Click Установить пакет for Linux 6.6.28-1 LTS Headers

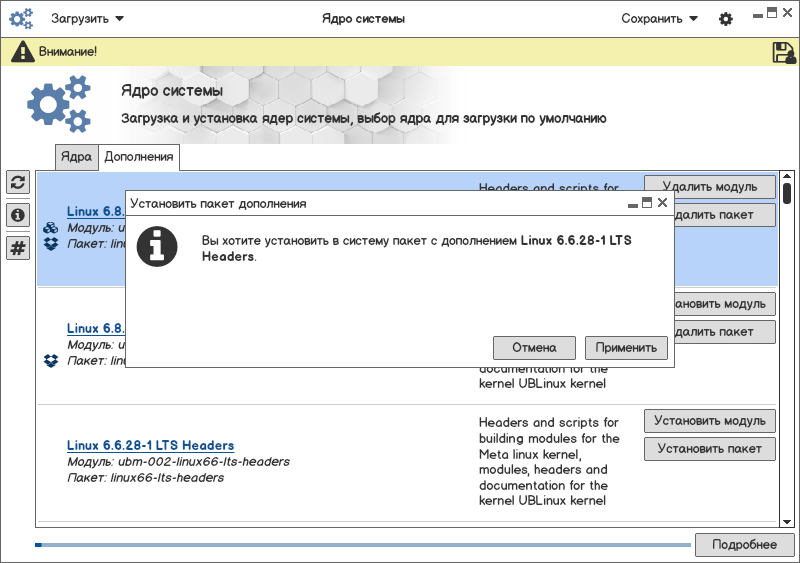click(x=709, y=449)
